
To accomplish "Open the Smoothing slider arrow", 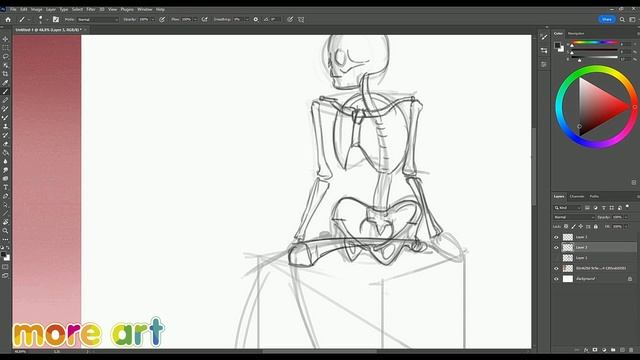I will 247,20.
